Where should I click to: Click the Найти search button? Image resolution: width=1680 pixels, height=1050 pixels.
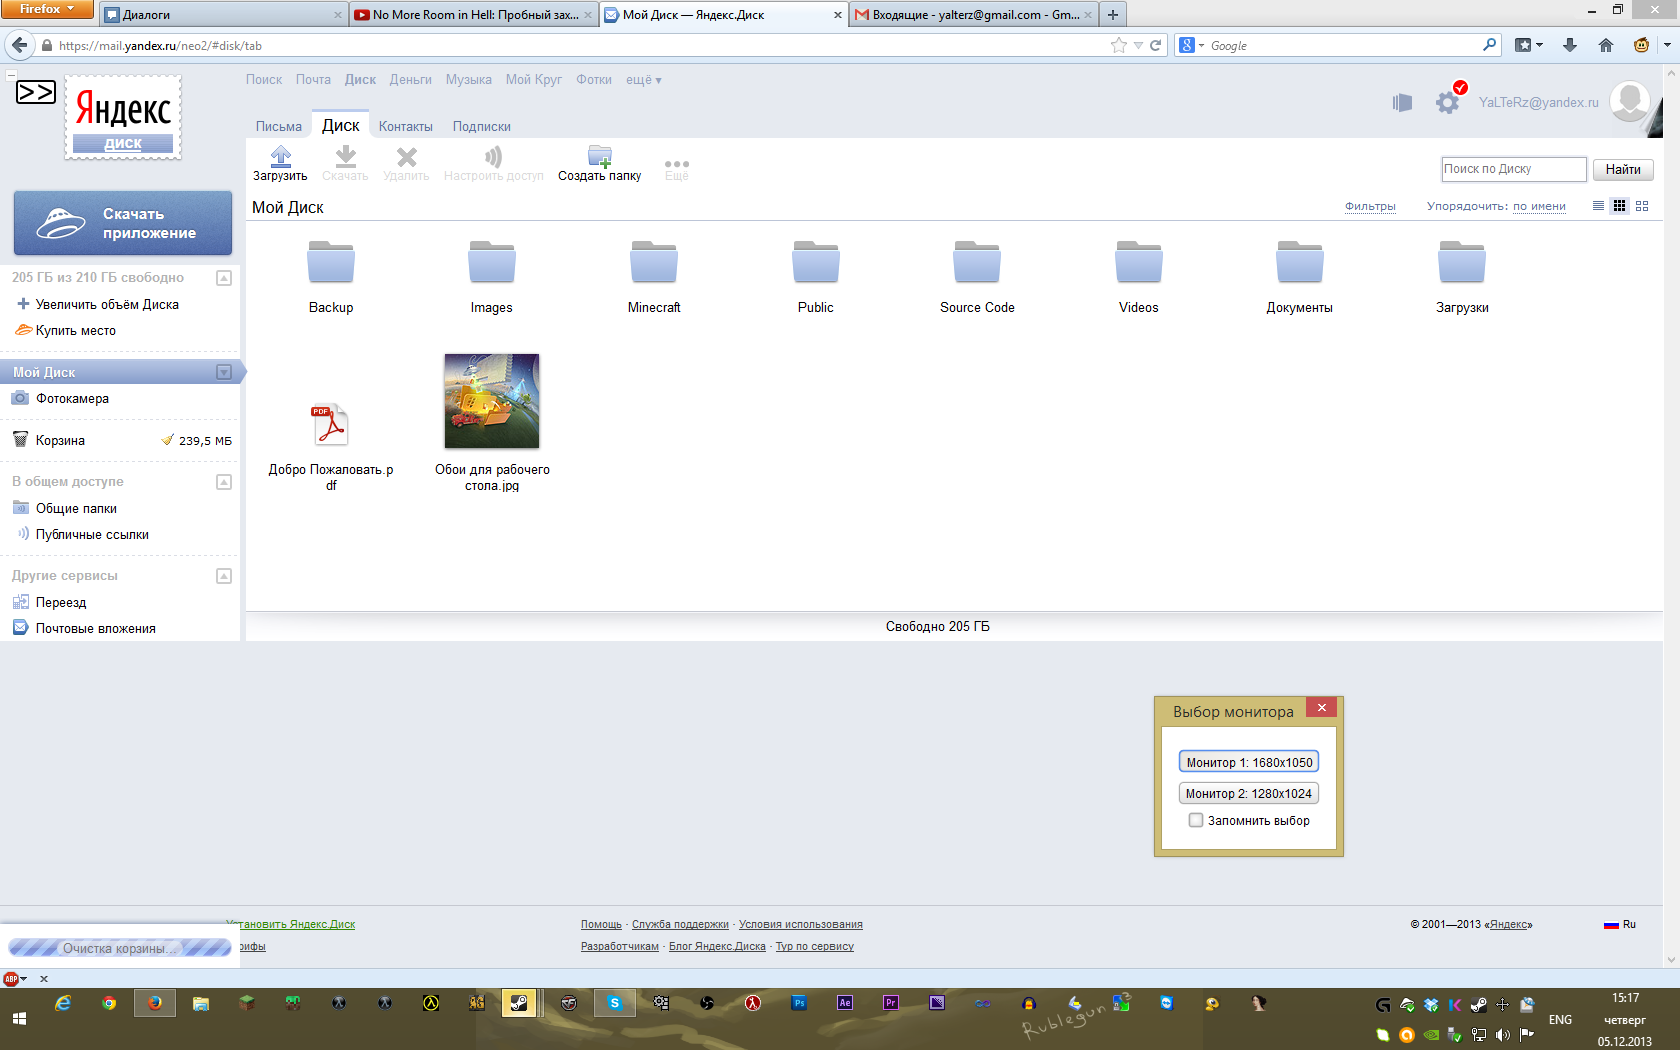click(1623, 169)
